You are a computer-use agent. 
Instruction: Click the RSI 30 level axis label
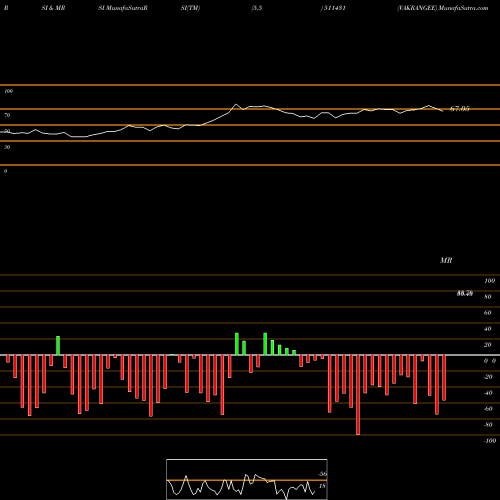(7, 147)
